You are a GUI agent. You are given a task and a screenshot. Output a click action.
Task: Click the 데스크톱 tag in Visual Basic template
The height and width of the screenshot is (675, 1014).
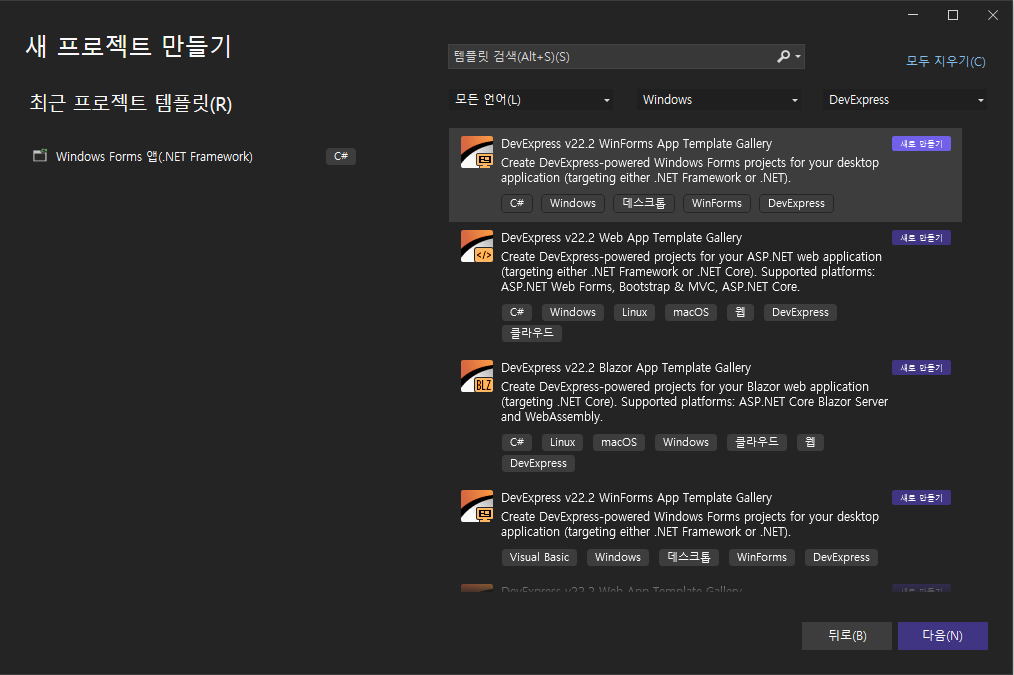click(689, 557)
